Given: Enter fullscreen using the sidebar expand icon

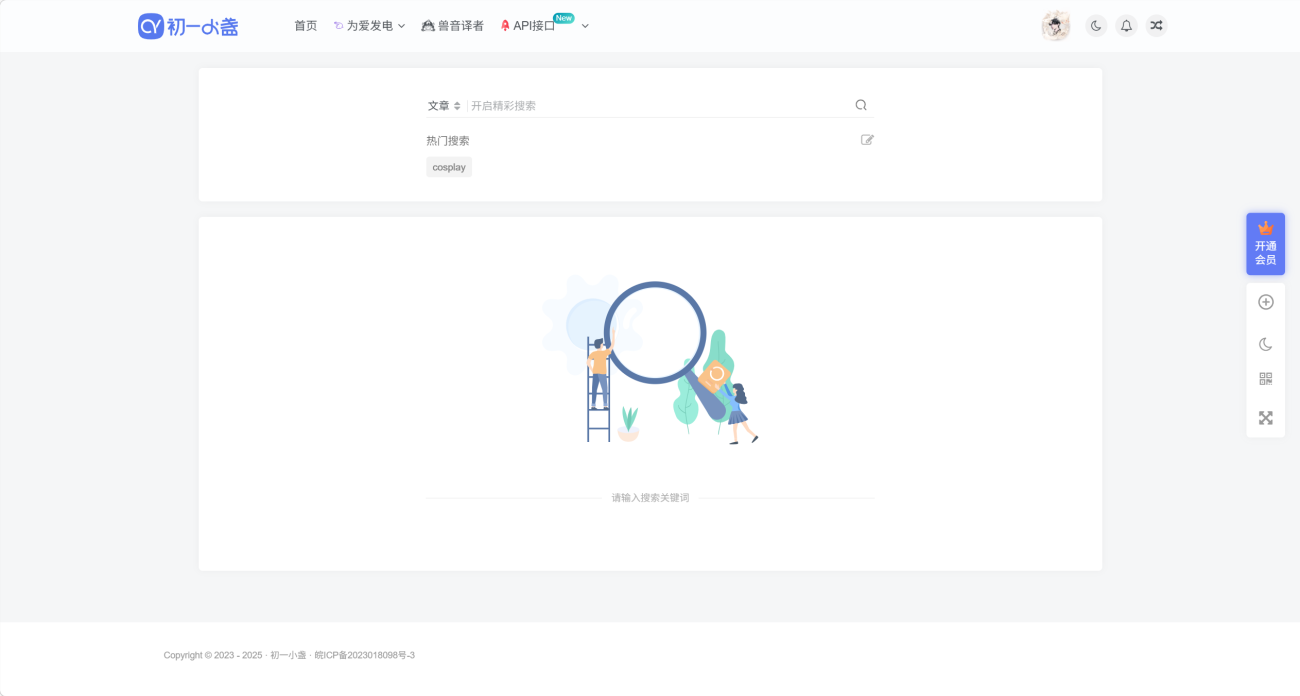Looking at the screenshot, I should pyautogui.click(x=1265, y=418).
